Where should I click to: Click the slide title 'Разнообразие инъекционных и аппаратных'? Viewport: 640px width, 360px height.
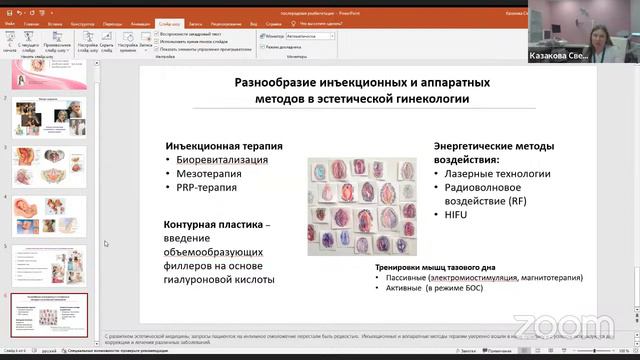click(362, 82)
